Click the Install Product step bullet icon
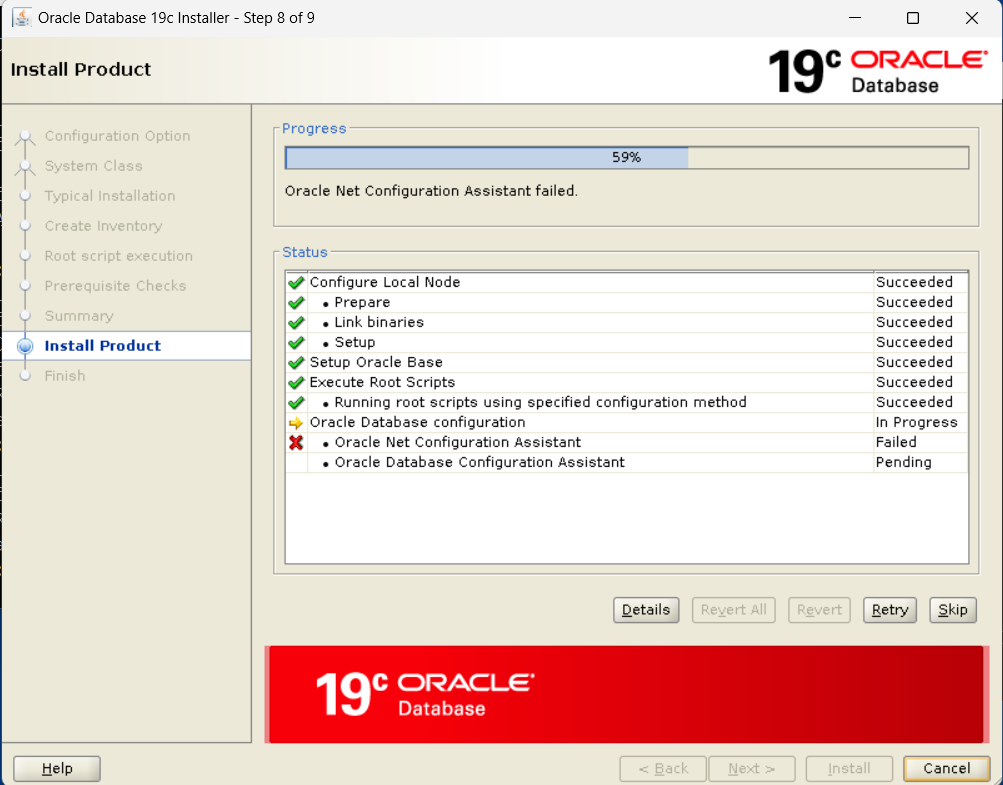Viewport: 1003px width, 785px height. pyautogui.click(x=25, y=346)
